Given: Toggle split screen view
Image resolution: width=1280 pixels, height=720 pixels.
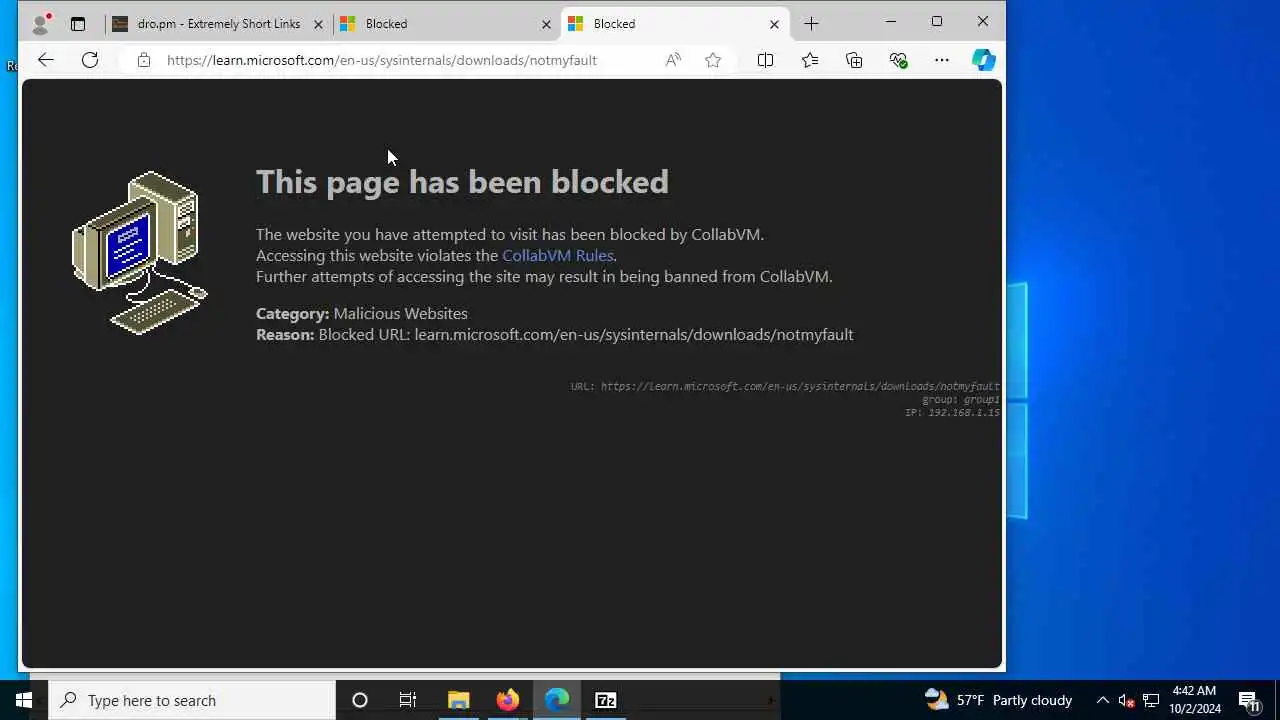Looking at the screenshot, I should coord(765,60).
